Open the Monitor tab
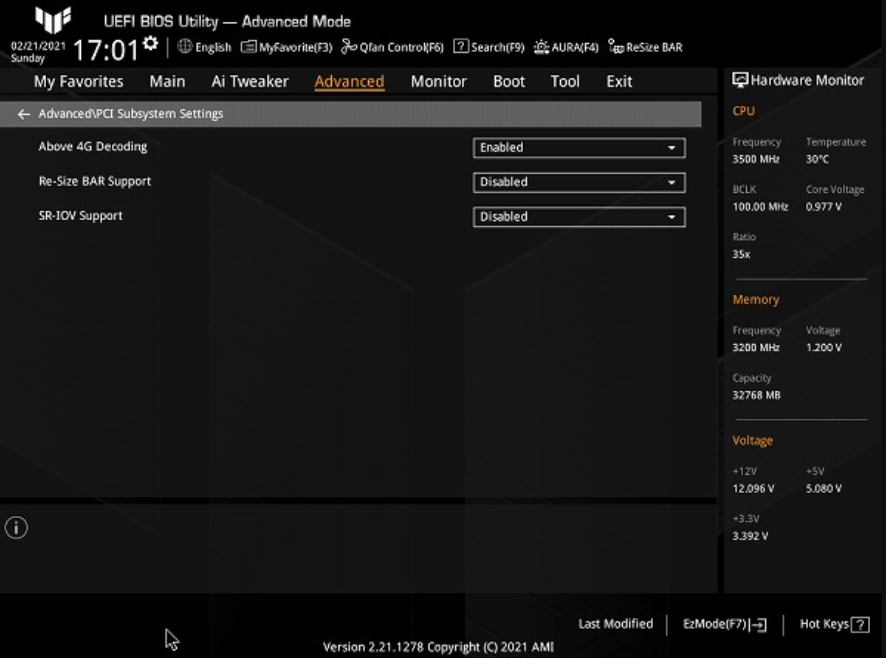 (438, 82)
